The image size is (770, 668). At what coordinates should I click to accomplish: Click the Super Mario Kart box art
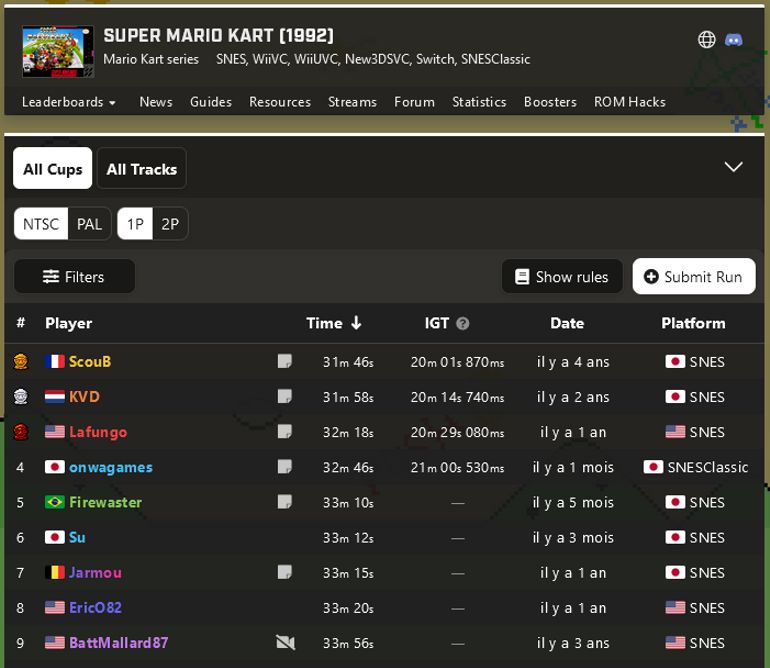click(58, 51)
